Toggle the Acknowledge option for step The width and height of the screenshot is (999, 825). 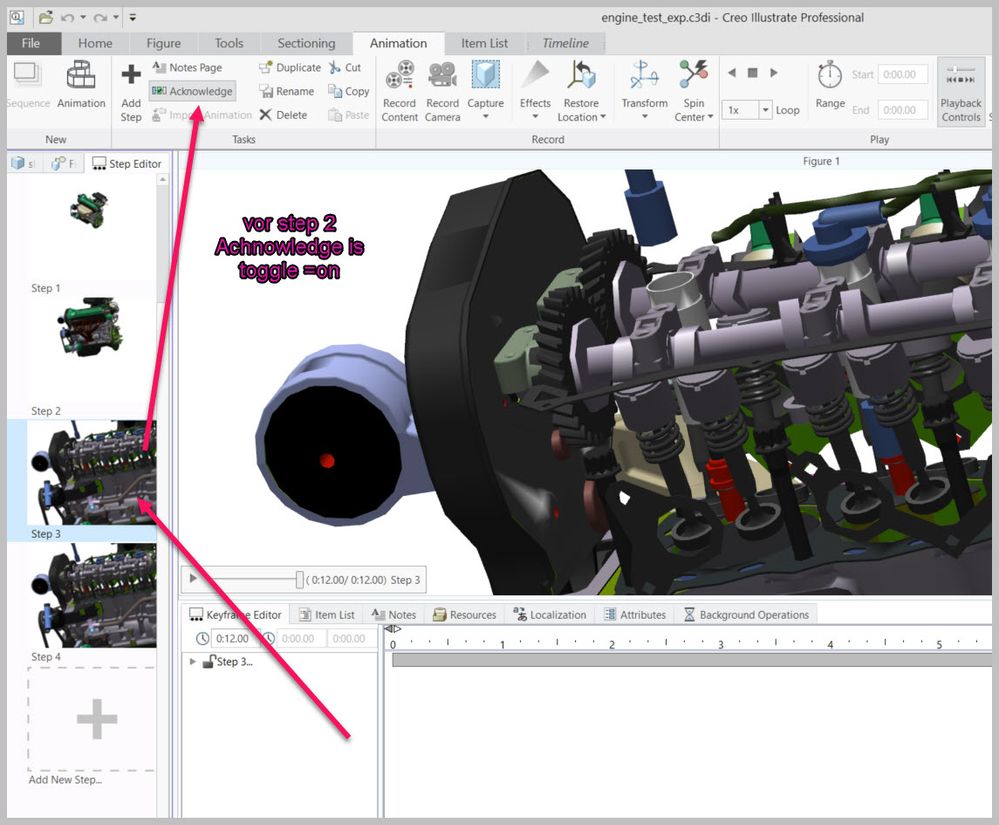coord(192,91)
